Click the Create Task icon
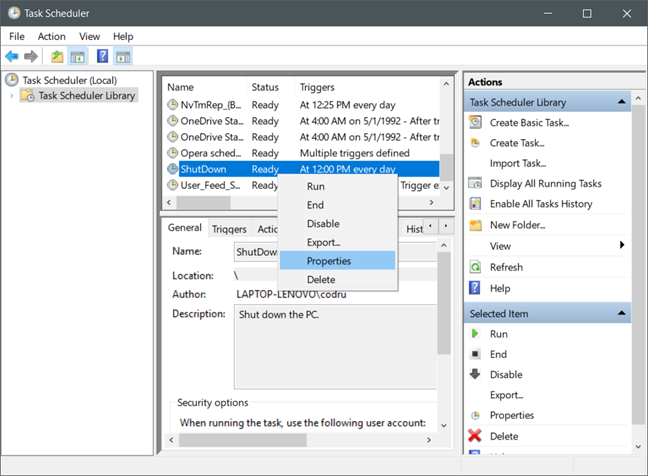 [475, 143]
